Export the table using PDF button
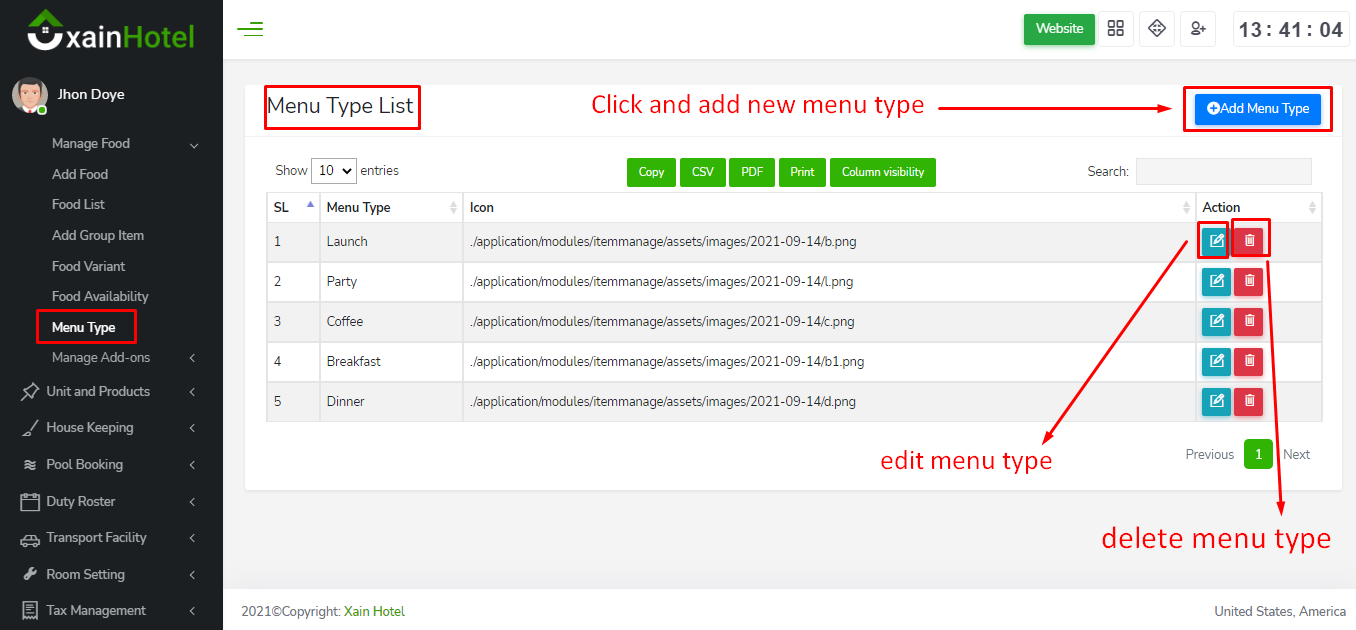 pos(752,172)
